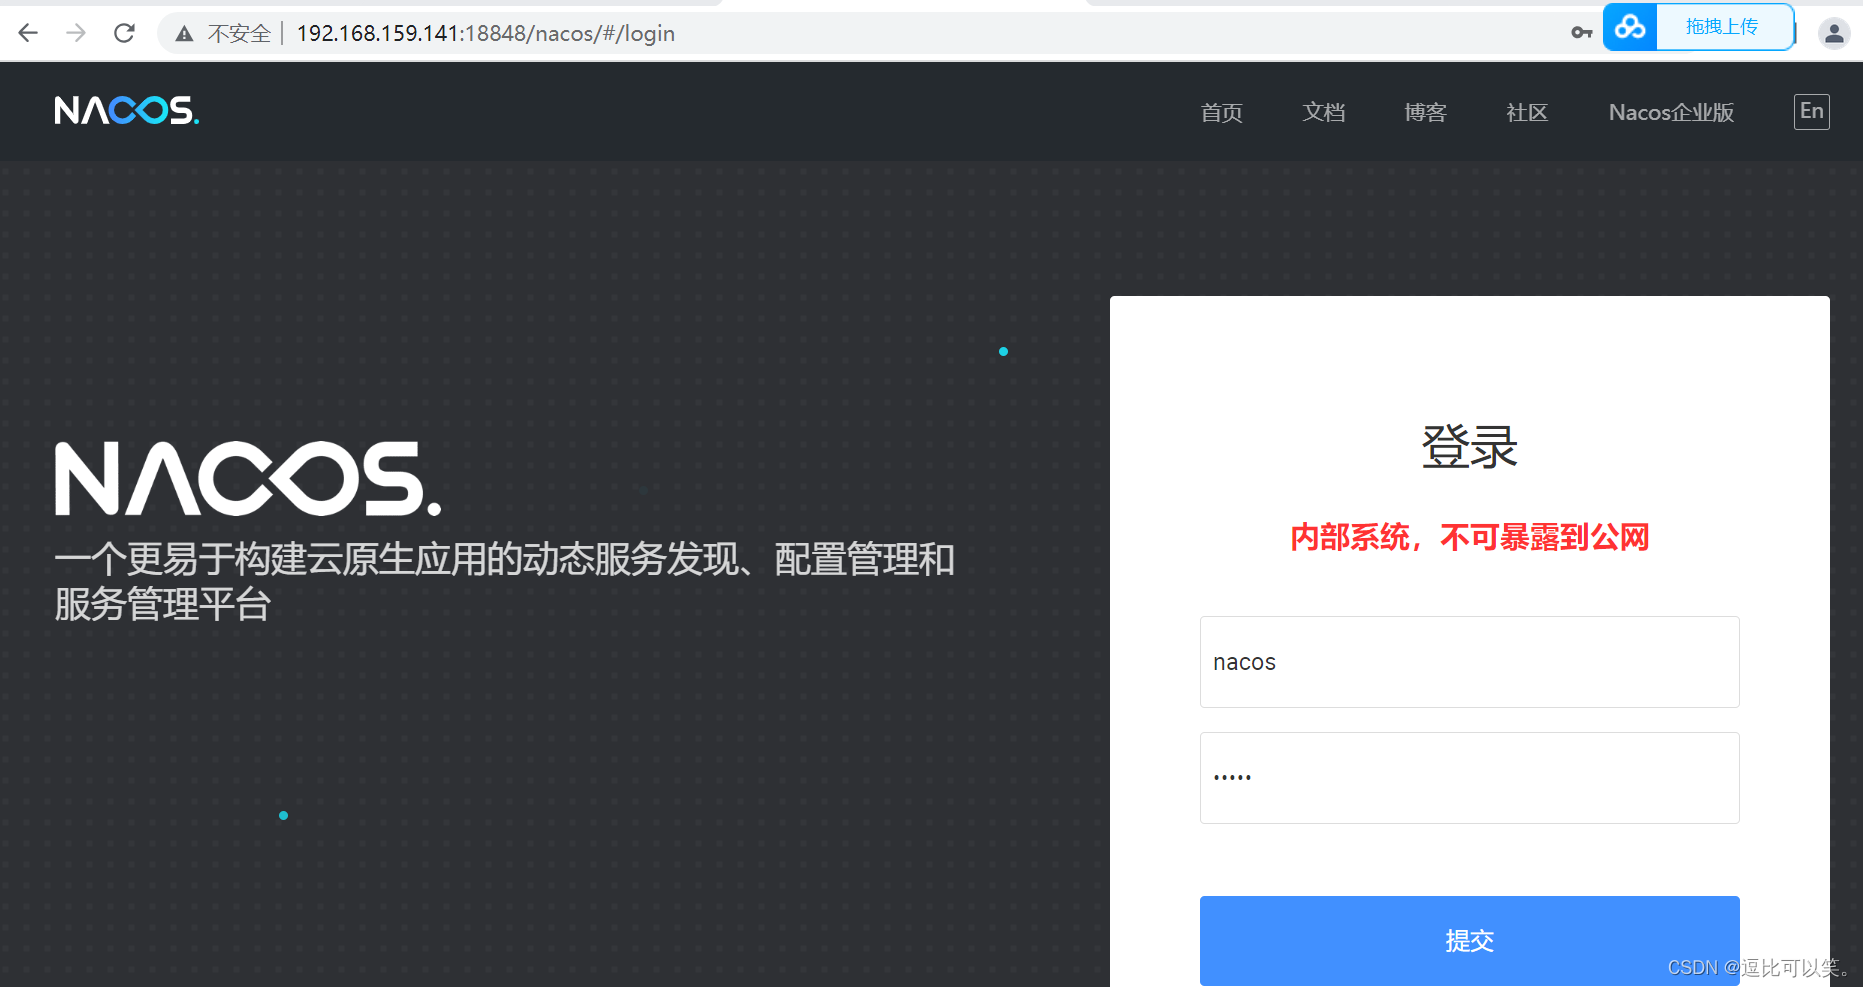Open the 社区 navigation item
Image resolution: width=1863 pixels, height=987 pixels.
1527,112
